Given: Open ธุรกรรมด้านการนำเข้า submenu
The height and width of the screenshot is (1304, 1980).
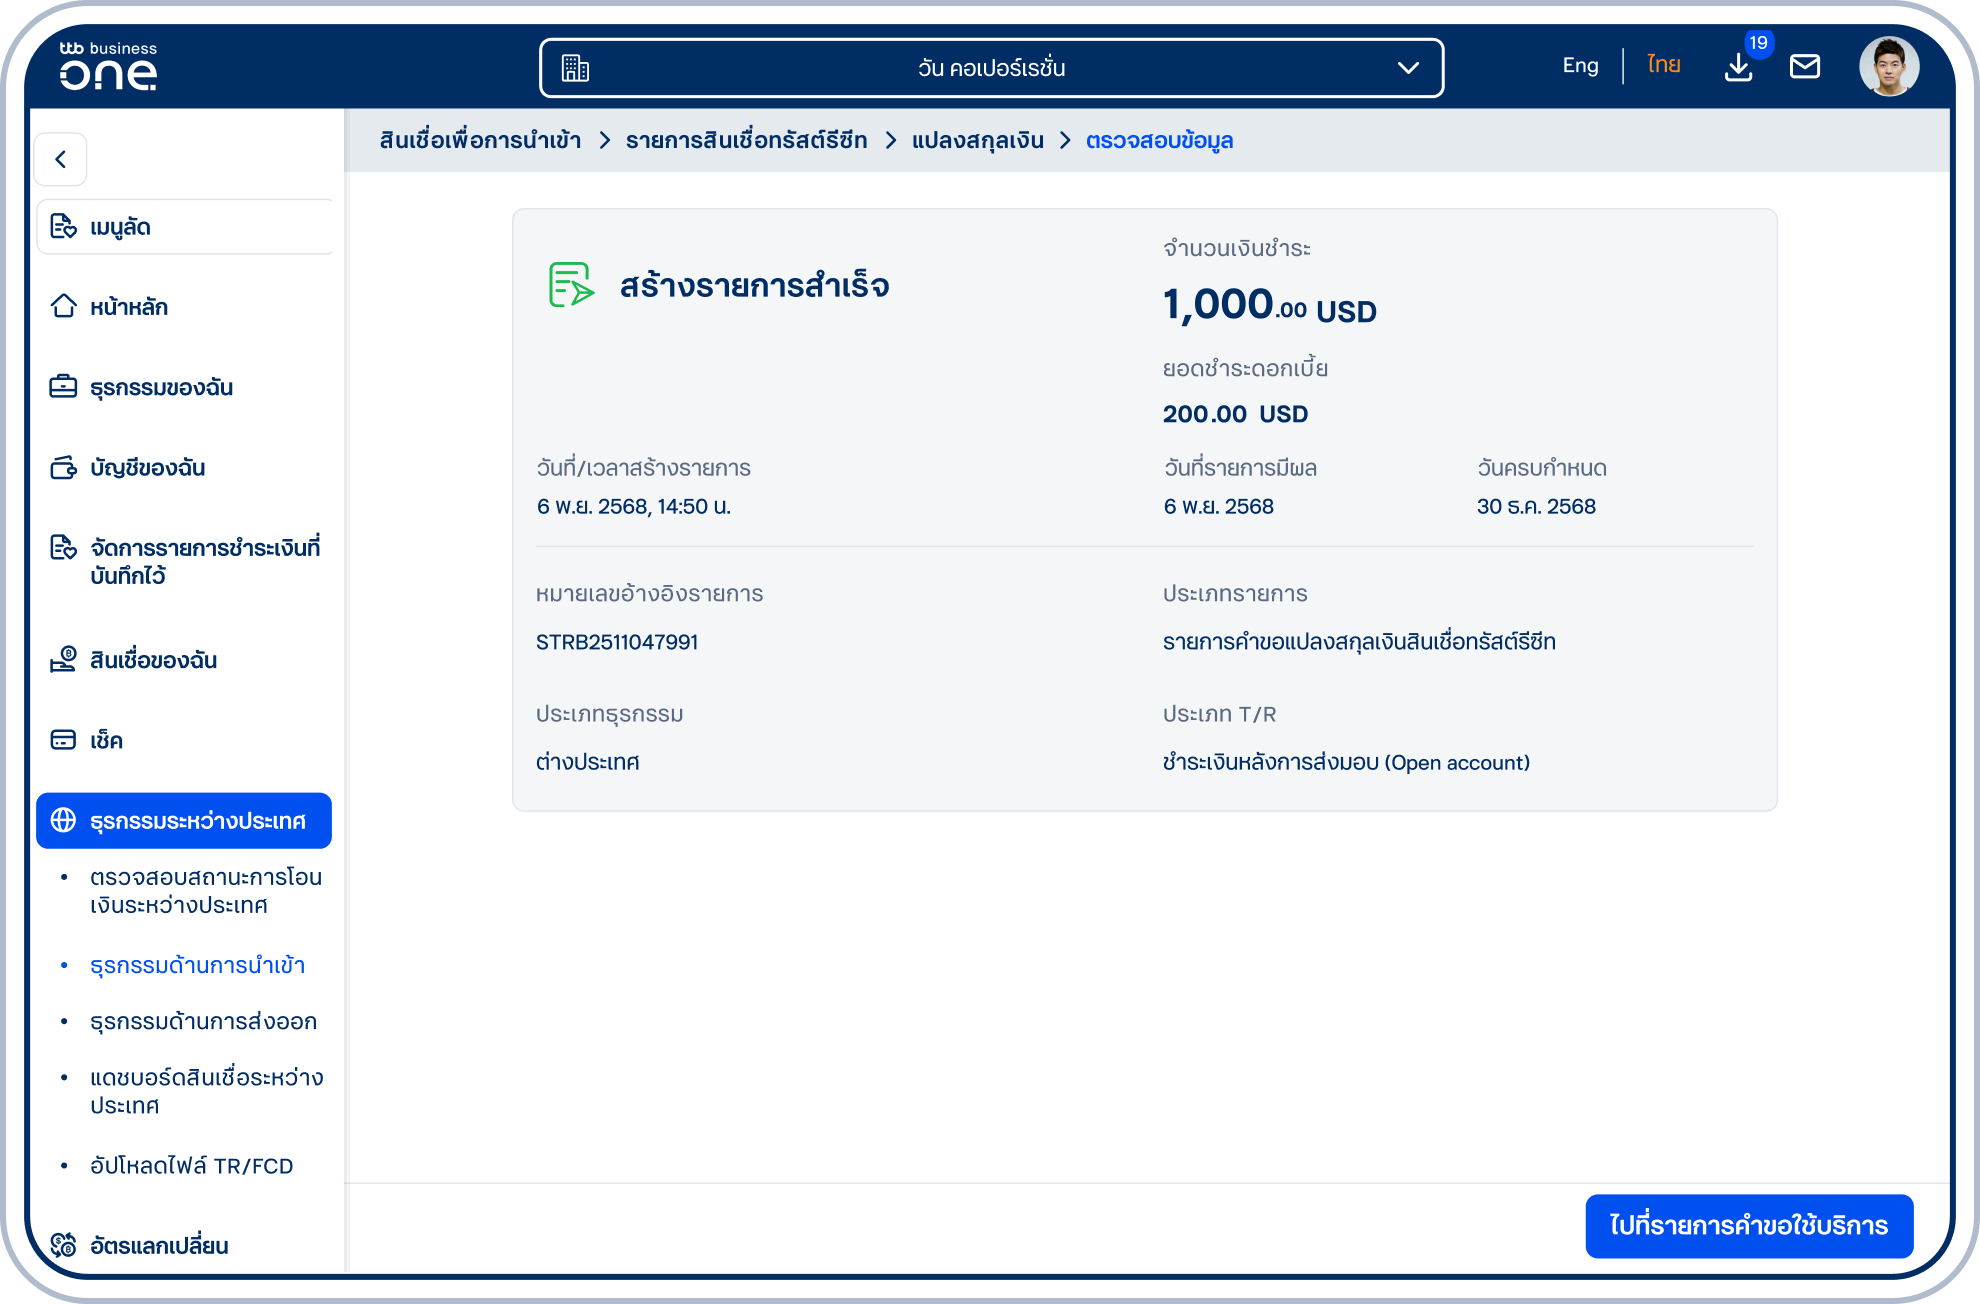Looking at the screenshot, I should click(x=197, y=965).
